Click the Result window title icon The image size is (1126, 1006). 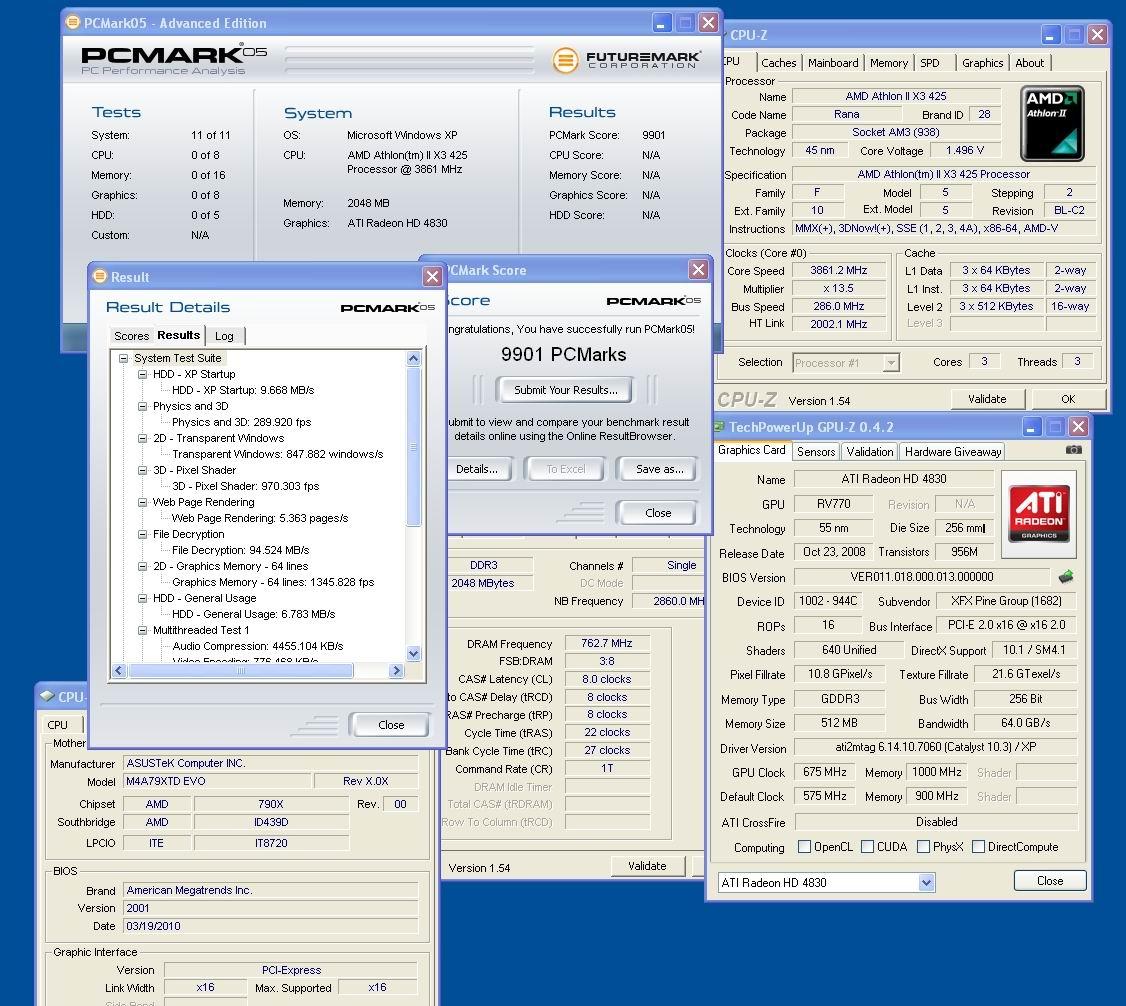coord(100,276)
